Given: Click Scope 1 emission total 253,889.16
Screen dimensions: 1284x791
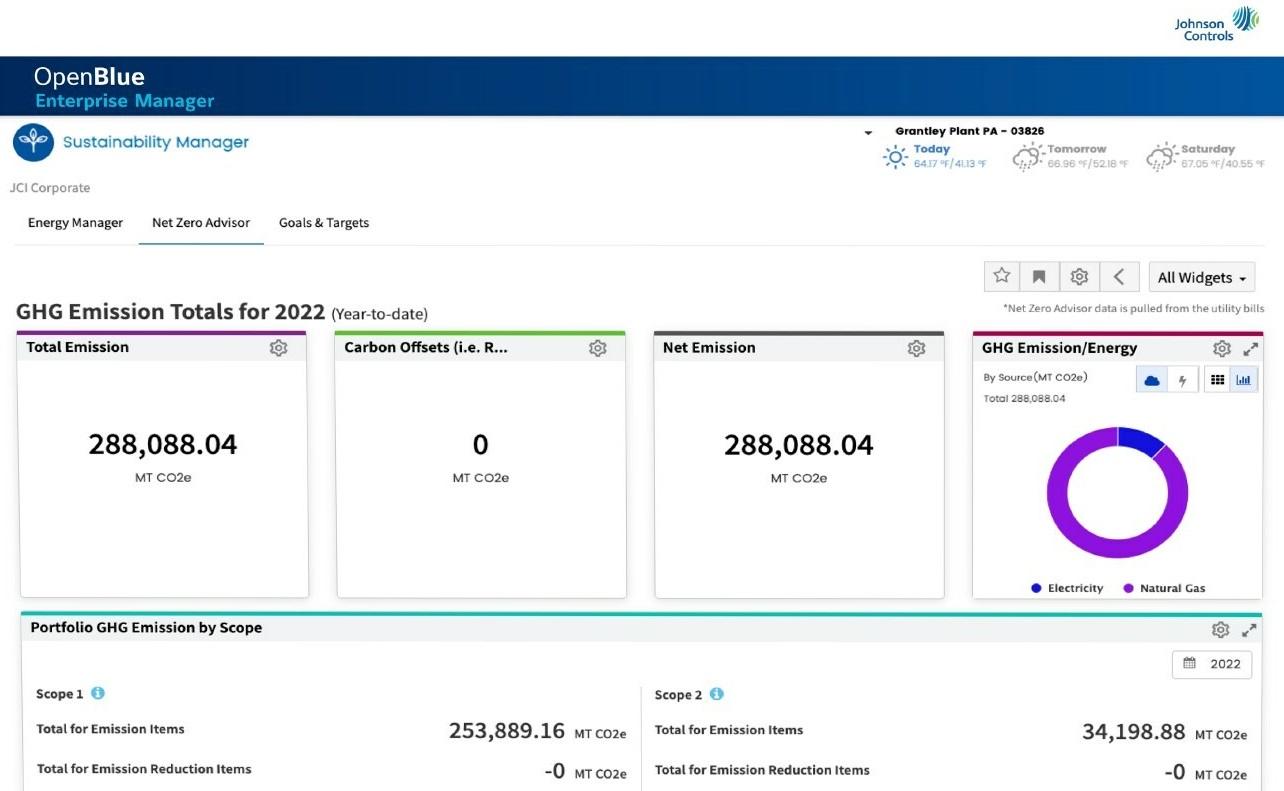Looking at the screenshot, I should [x=507, y=731].
